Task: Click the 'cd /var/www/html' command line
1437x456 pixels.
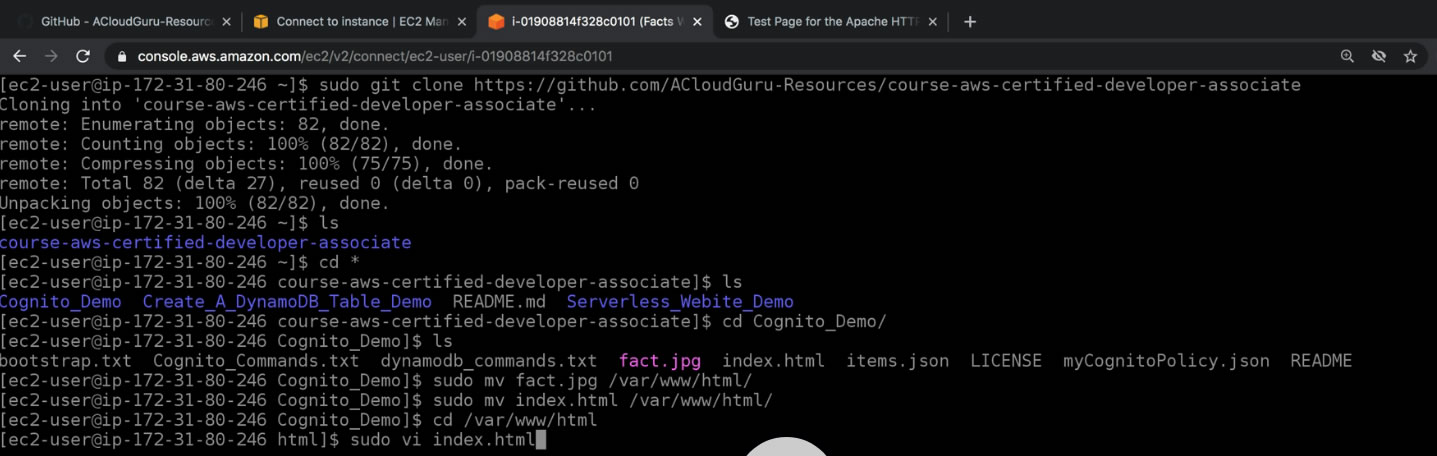Action: point(515,420)
